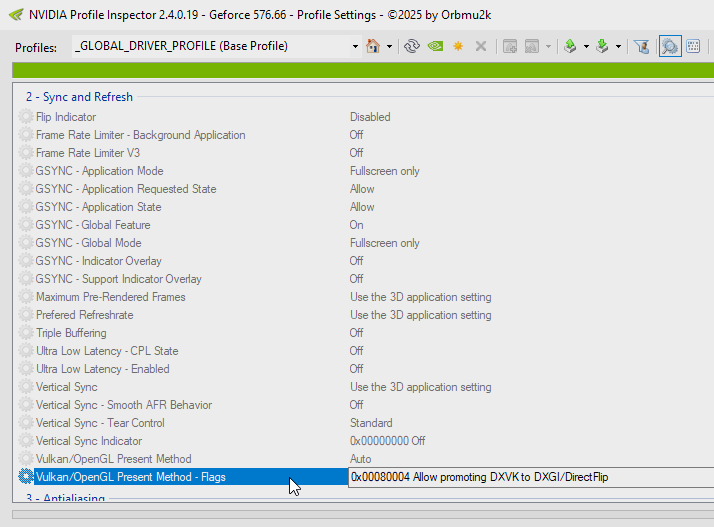
Task: Click the GSYNC - Global Feature 'On' value
Action: point(357,225)
